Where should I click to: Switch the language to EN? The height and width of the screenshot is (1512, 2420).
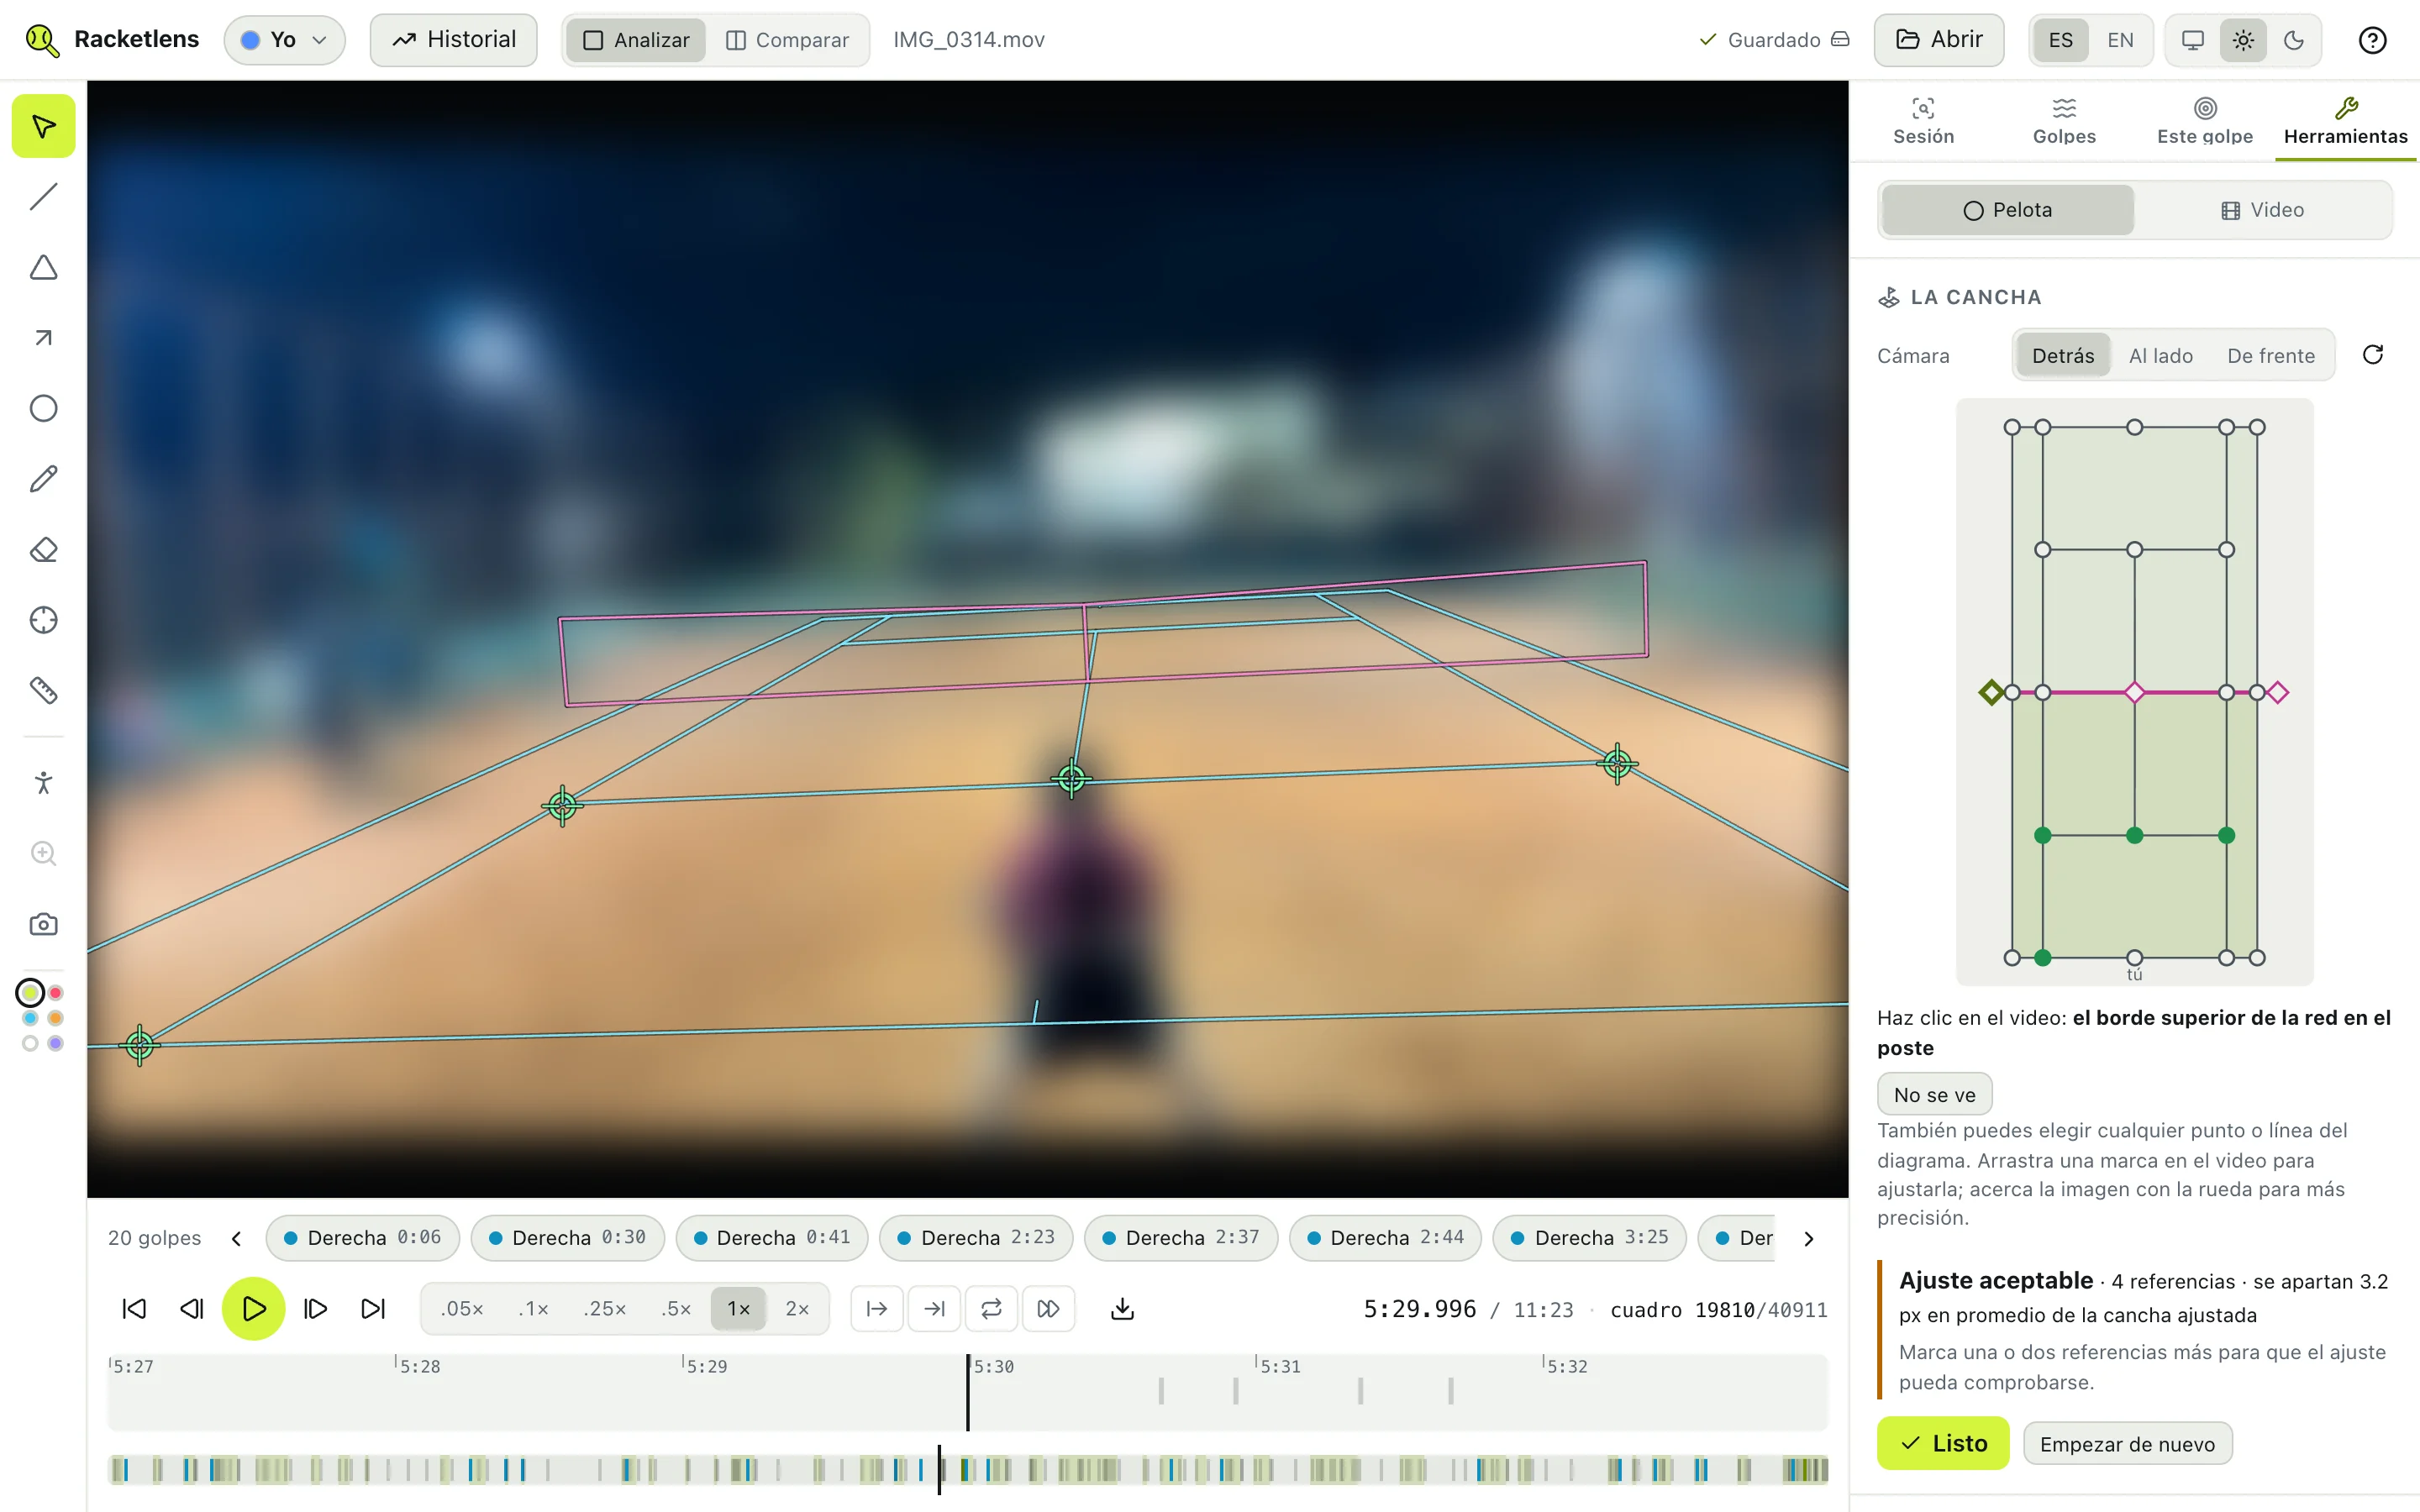point(2120,40)
